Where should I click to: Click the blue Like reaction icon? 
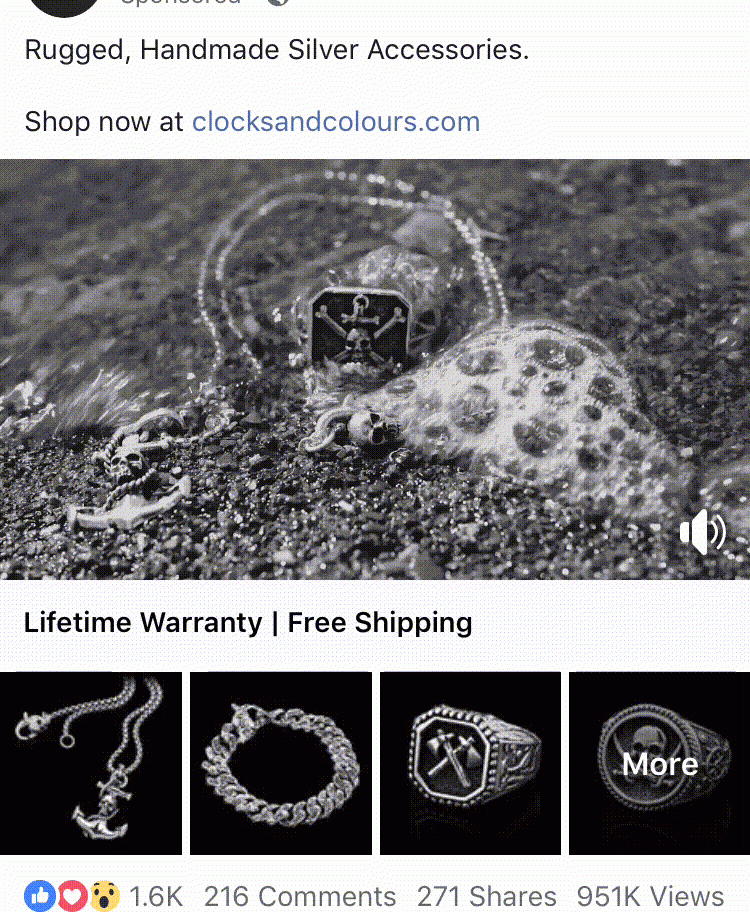pos(40,896)
